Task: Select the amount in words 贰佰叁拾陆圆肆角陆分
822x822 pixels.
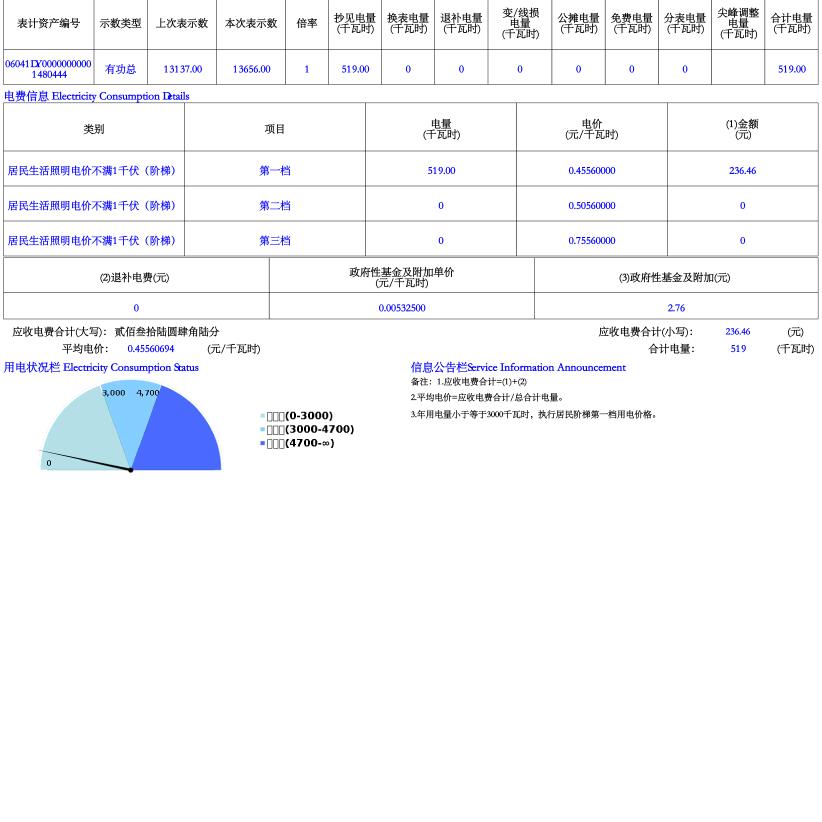Action: 167,332
